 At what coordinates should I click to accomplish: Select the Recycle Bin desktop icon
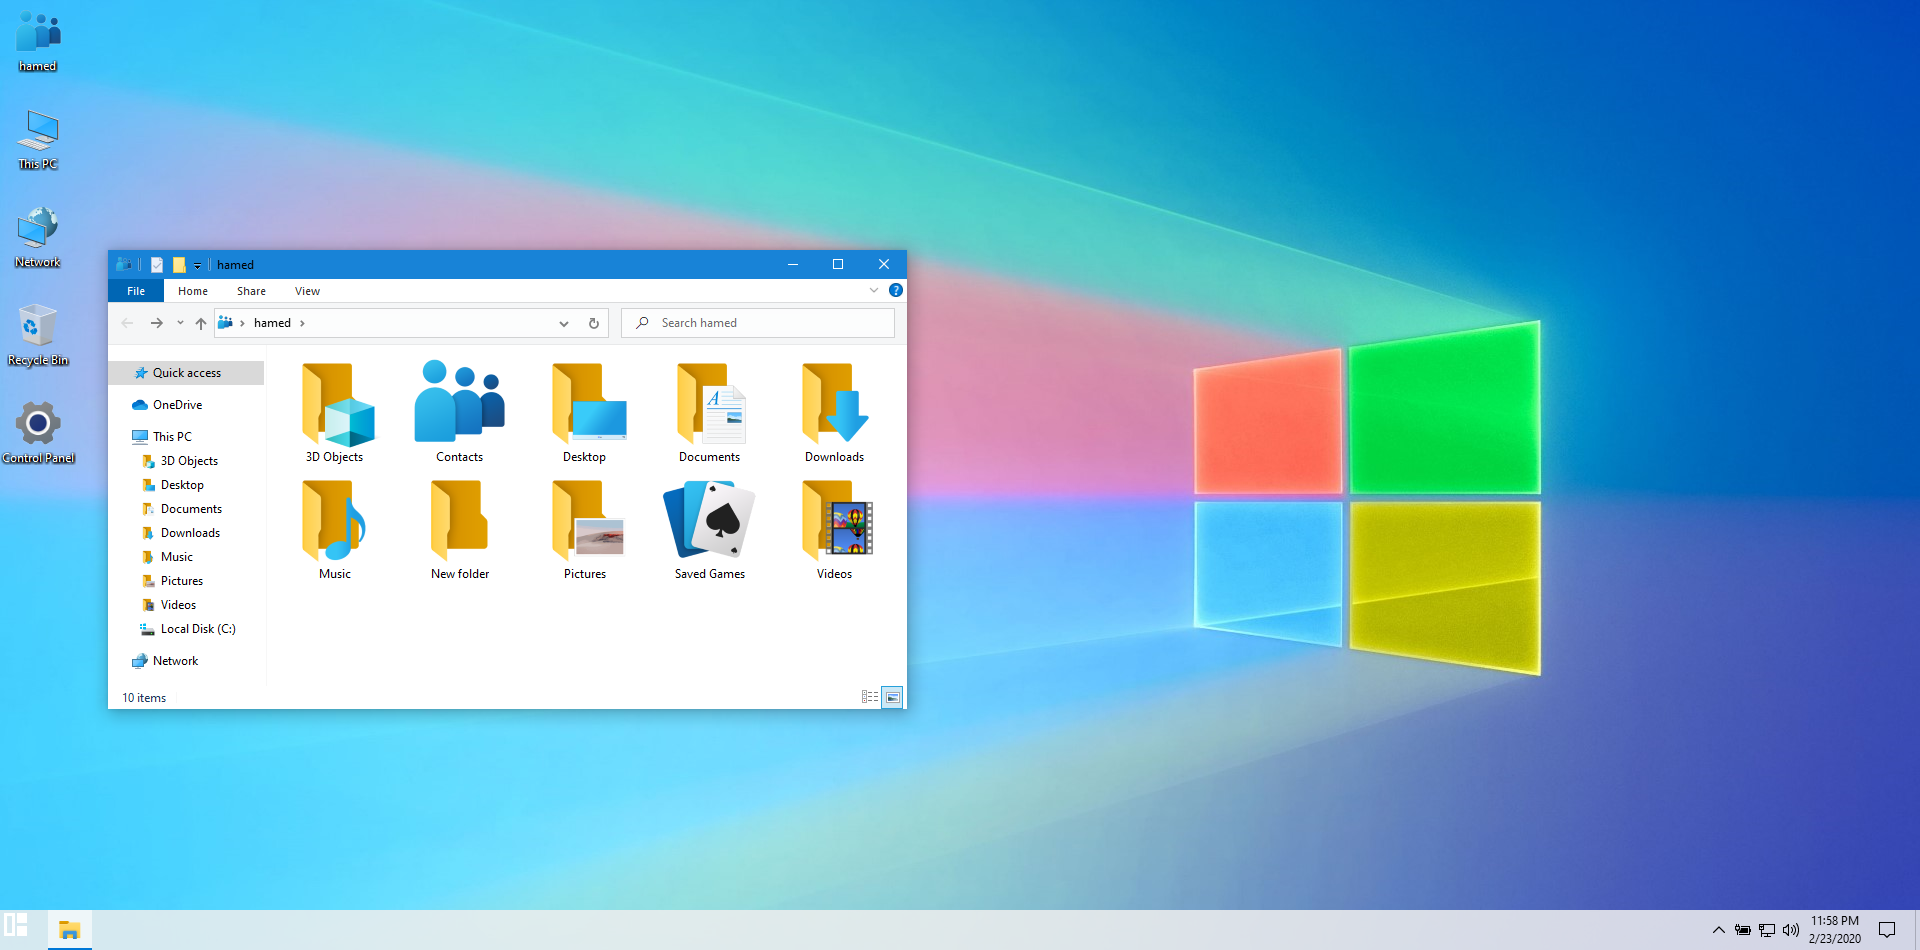tap(38, 336)
